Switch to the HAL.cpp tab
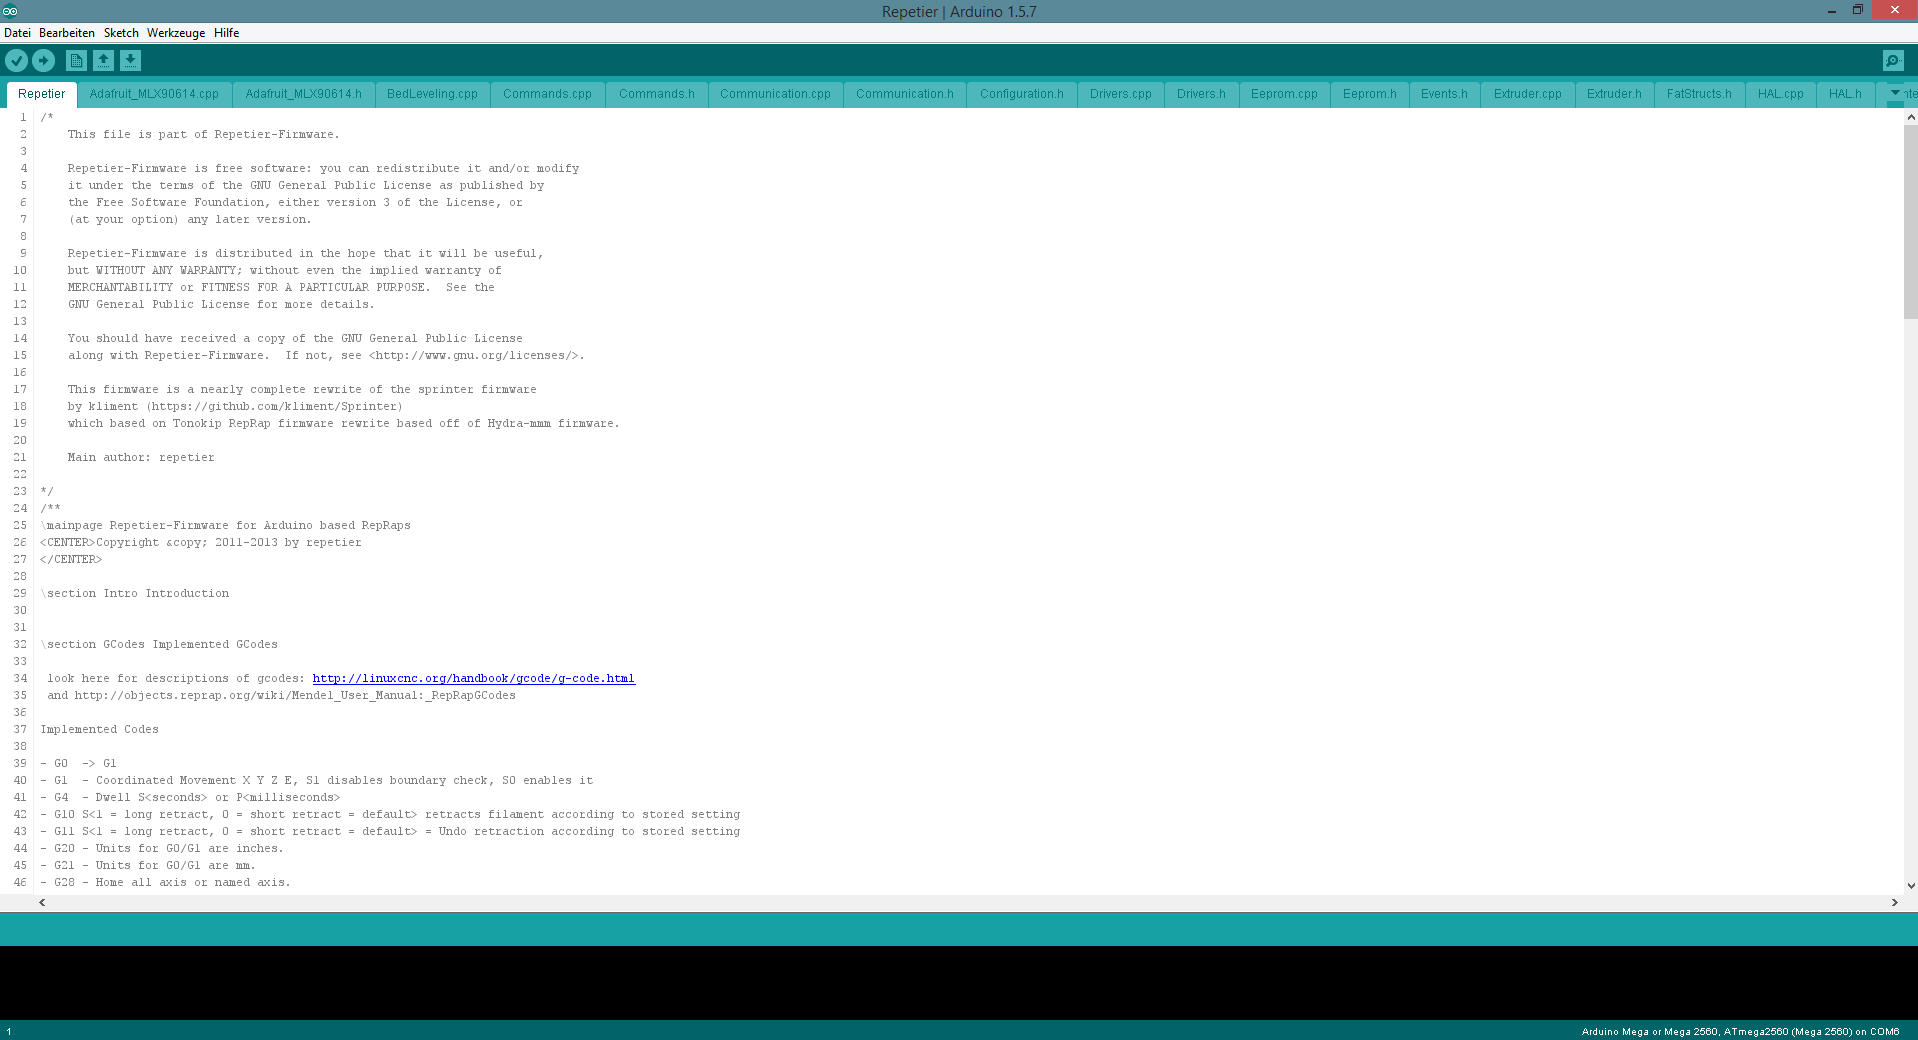 1781,94
